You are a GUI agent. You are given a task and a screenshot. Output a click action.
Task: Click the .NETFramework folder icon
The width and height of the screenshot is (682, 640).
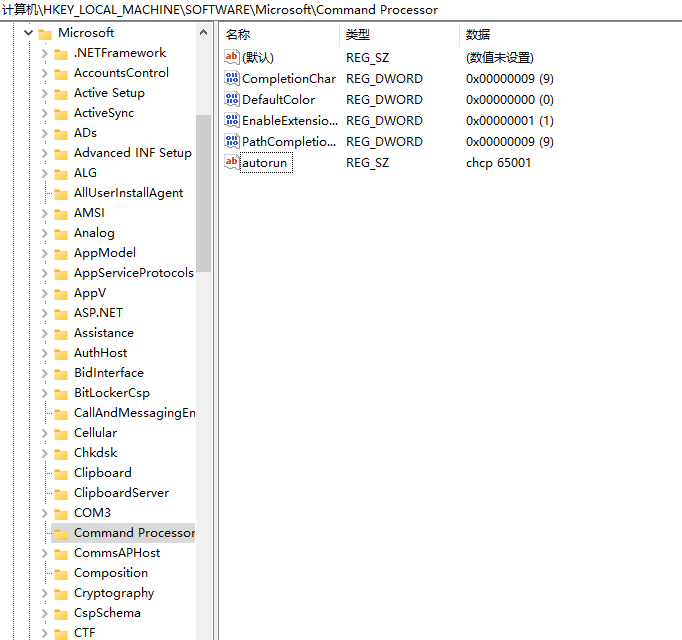pyautogui.click(x=61, y=54)
